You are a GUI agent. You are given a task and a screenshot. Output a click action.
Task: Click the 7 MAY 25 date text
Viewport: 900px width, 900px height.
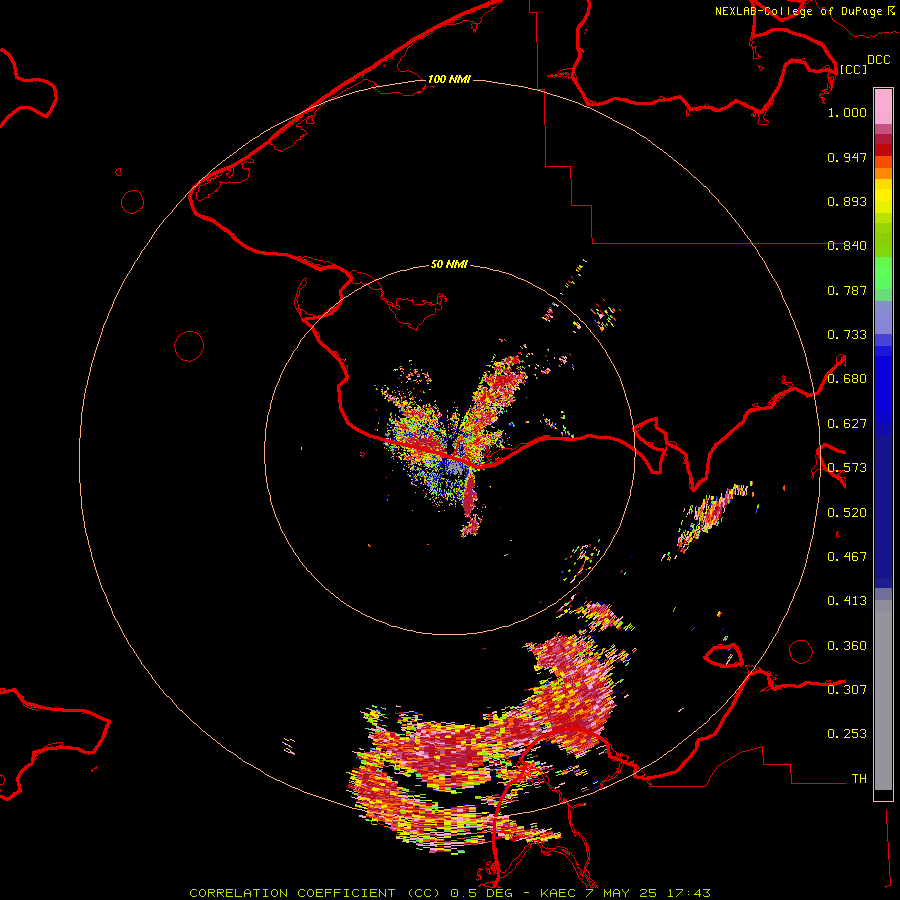(622, 893)
